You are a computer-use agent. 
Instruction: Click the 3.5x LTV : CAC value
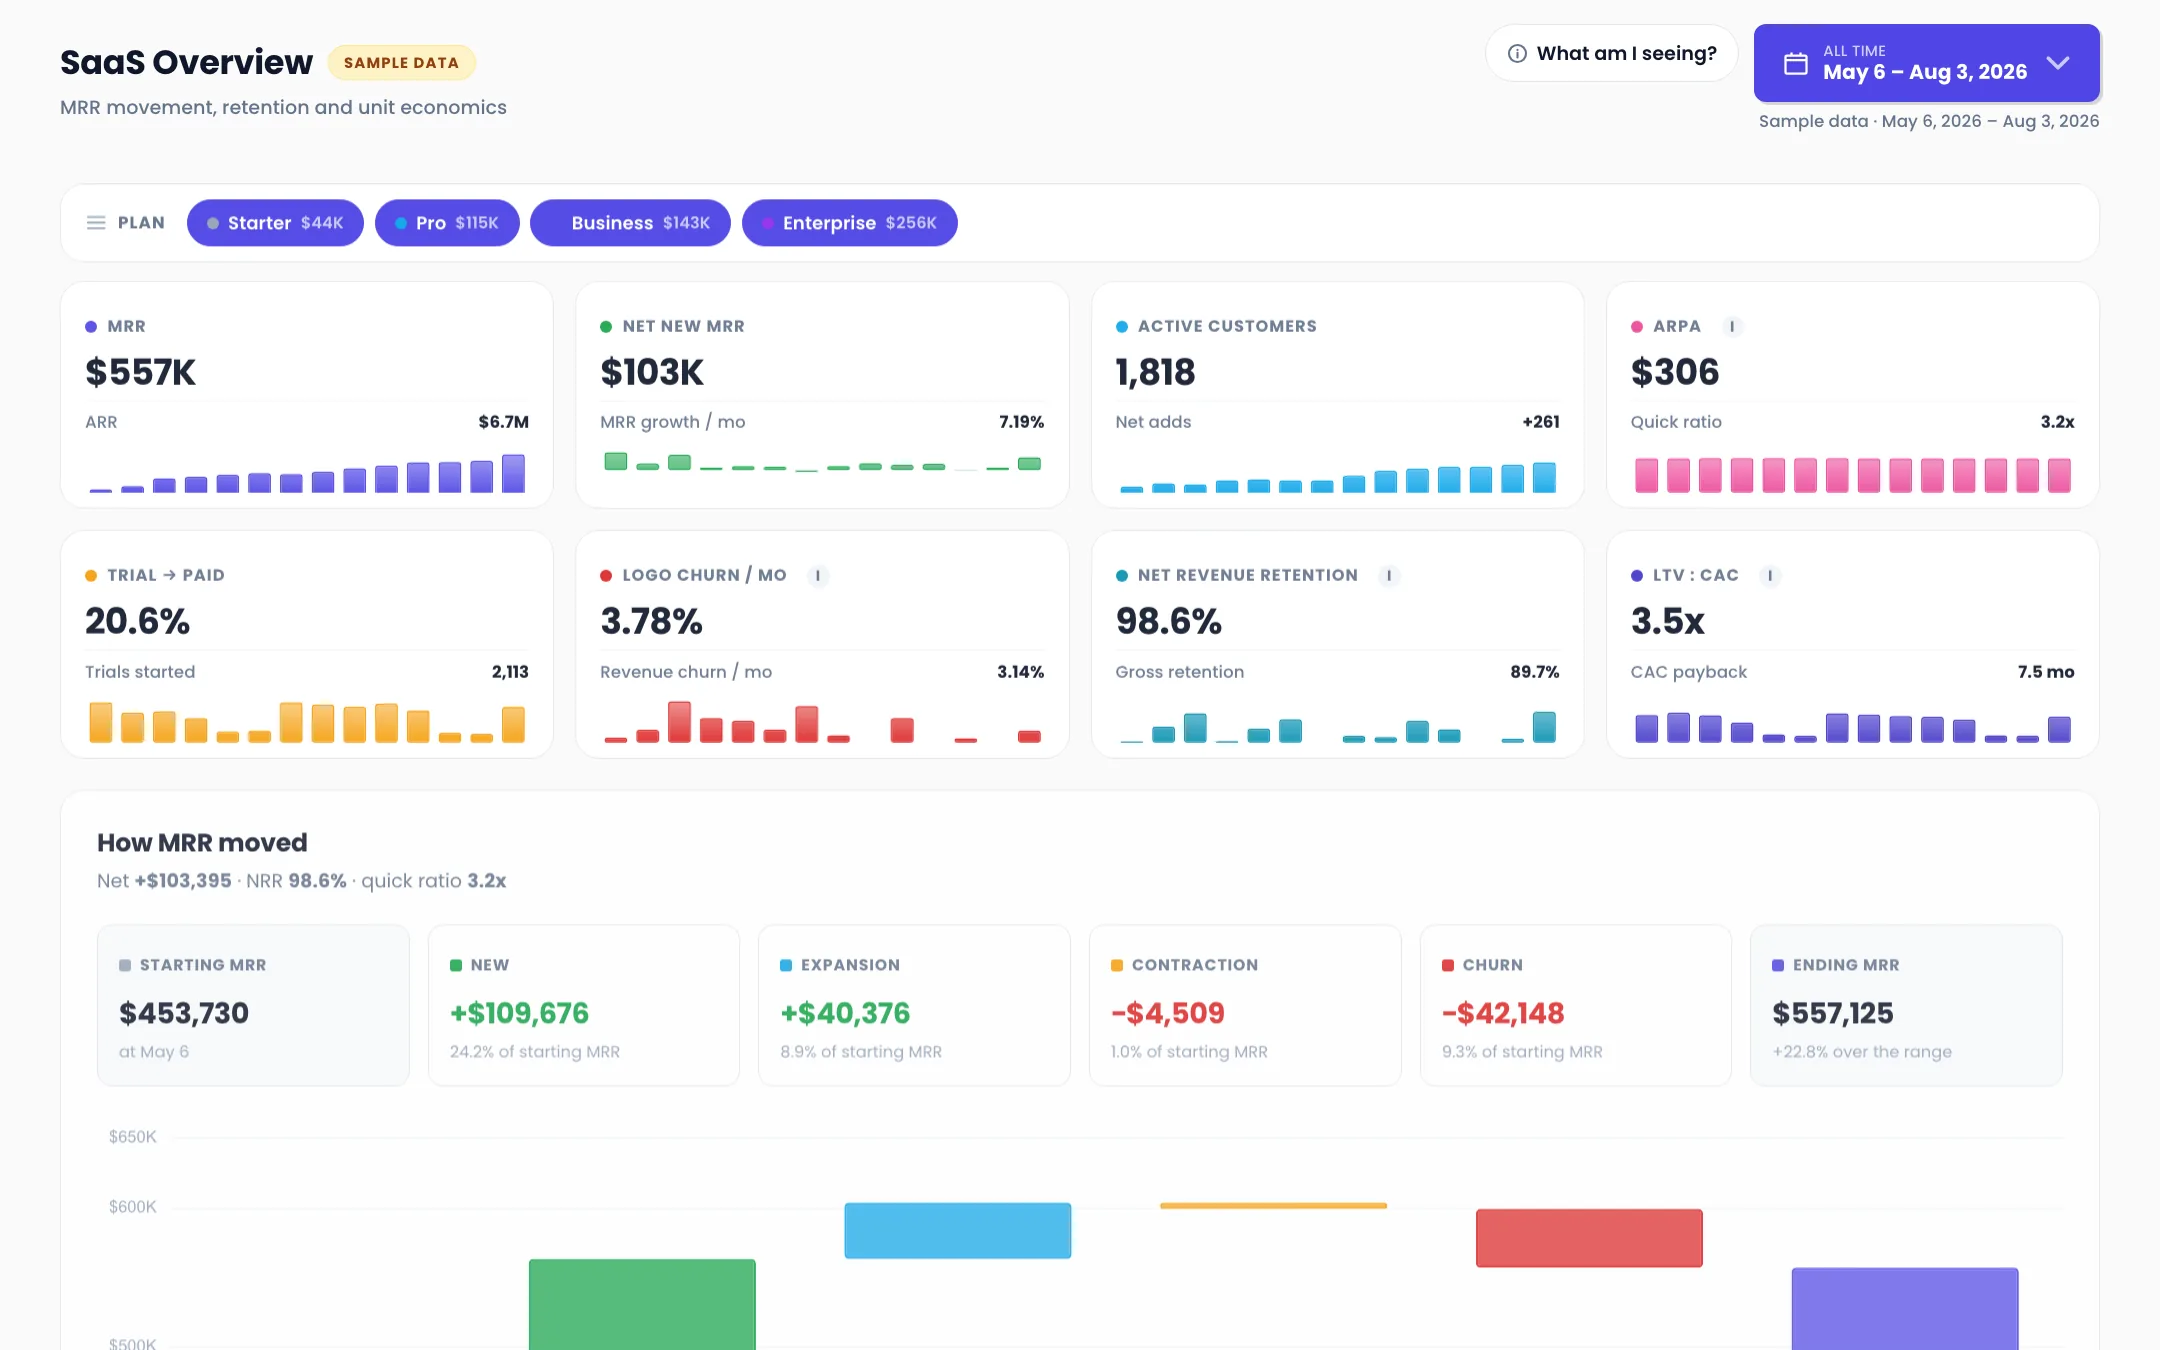point(1667,621)
